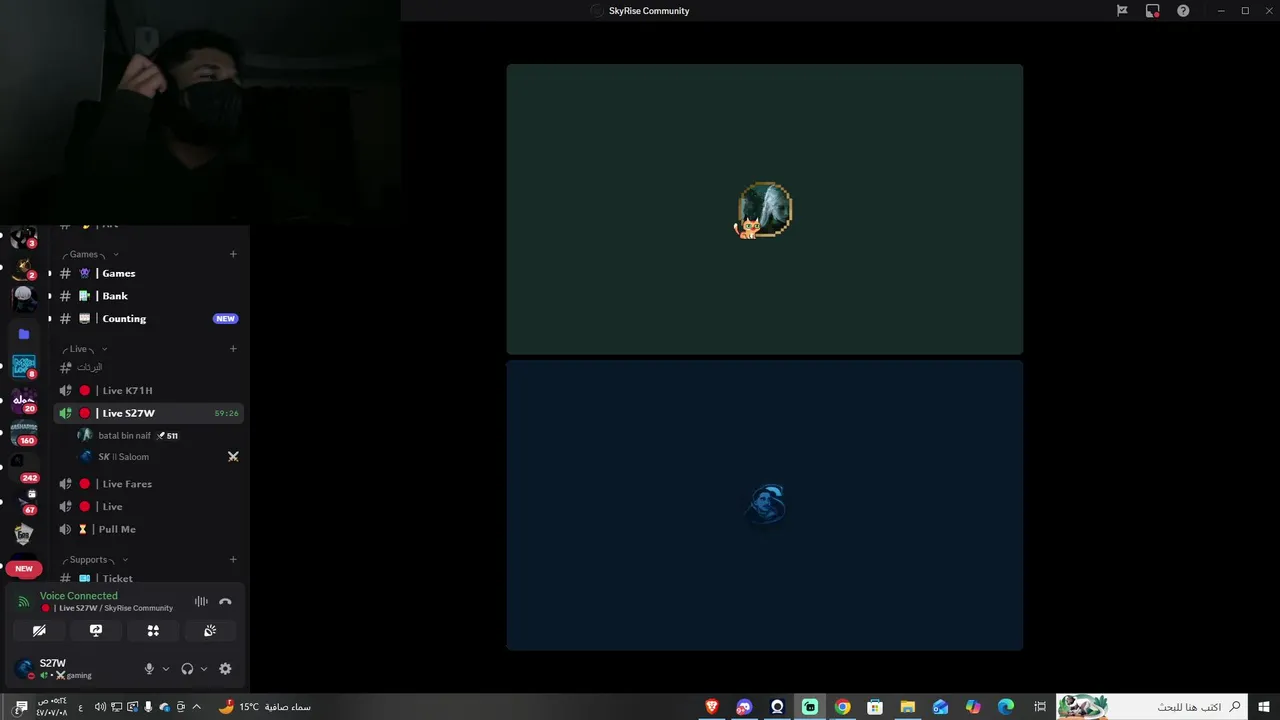Open the Discord inbox icon

1152,11
